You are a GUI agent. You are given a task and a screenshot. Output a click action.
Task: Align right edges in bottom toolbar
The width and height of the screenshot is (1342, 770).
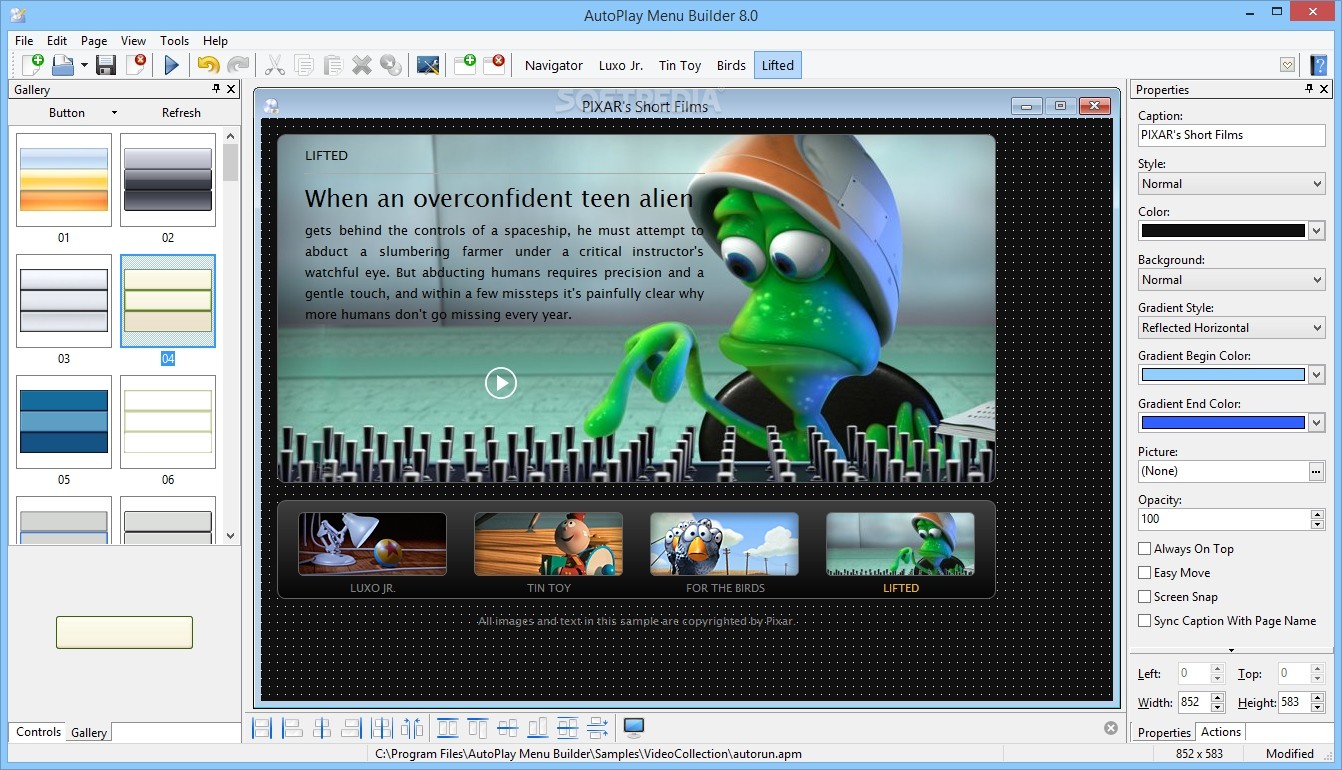(x=352, y=728)
